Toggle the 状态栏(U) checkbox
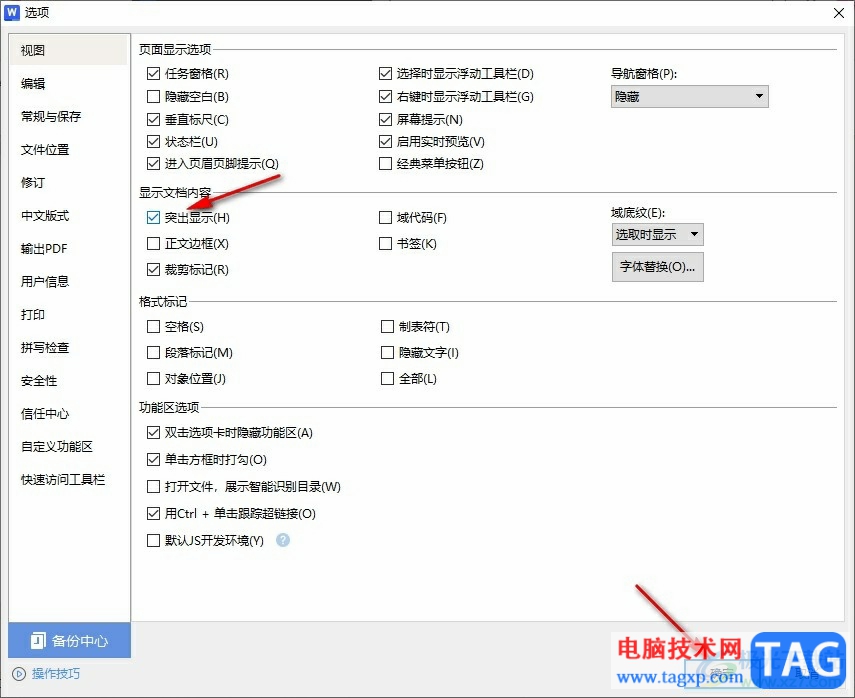Viewport: 855px width, 698px height. [153, 141]
